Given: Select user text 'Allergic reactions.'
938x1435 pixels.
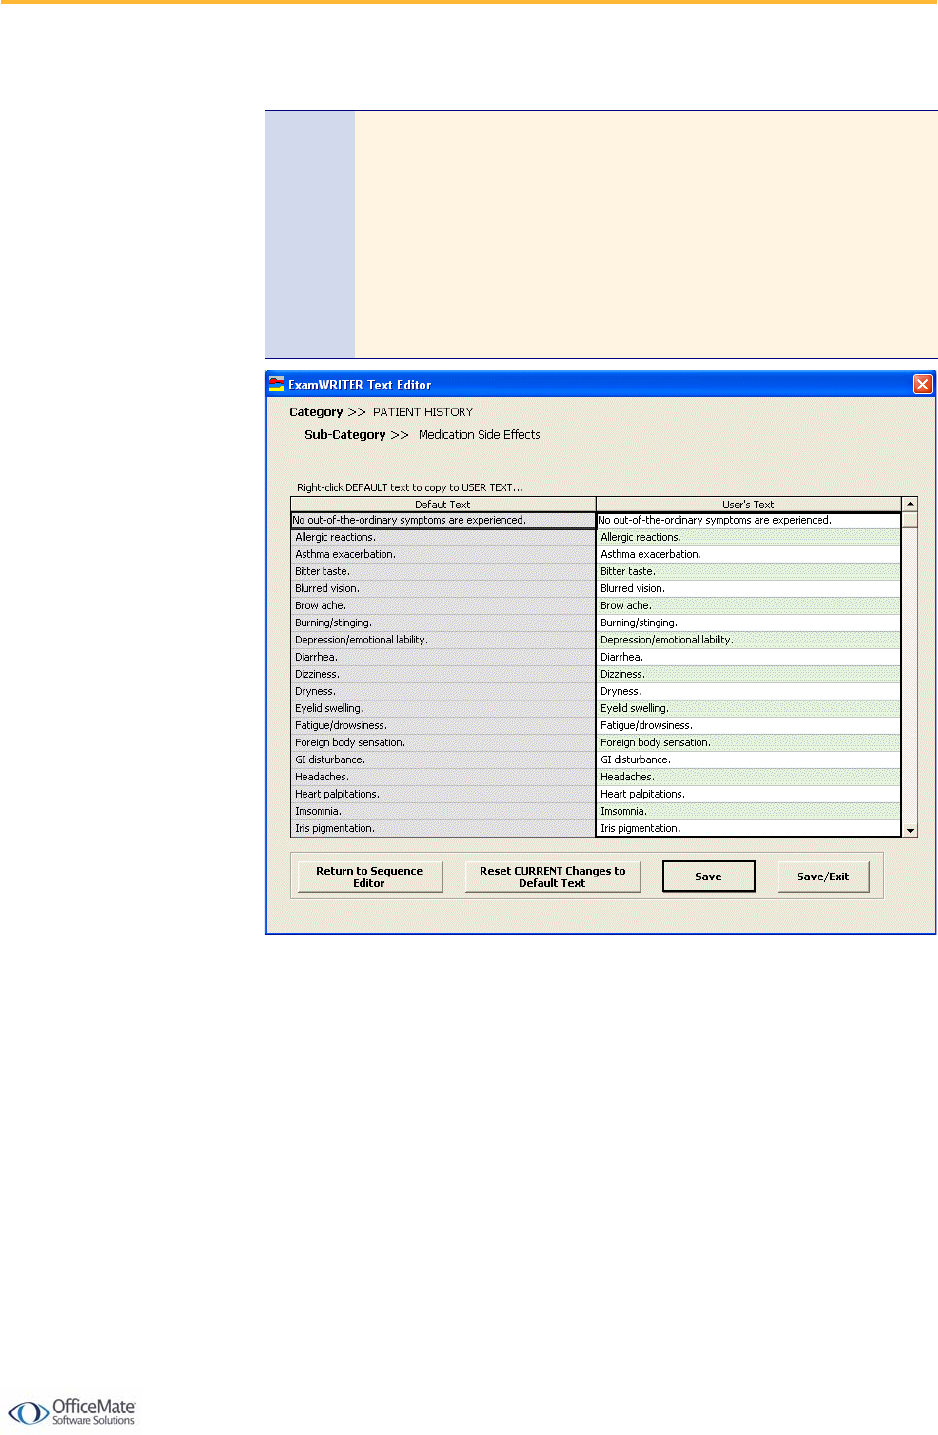Looking at the screenshot, I should coord(748,537).
